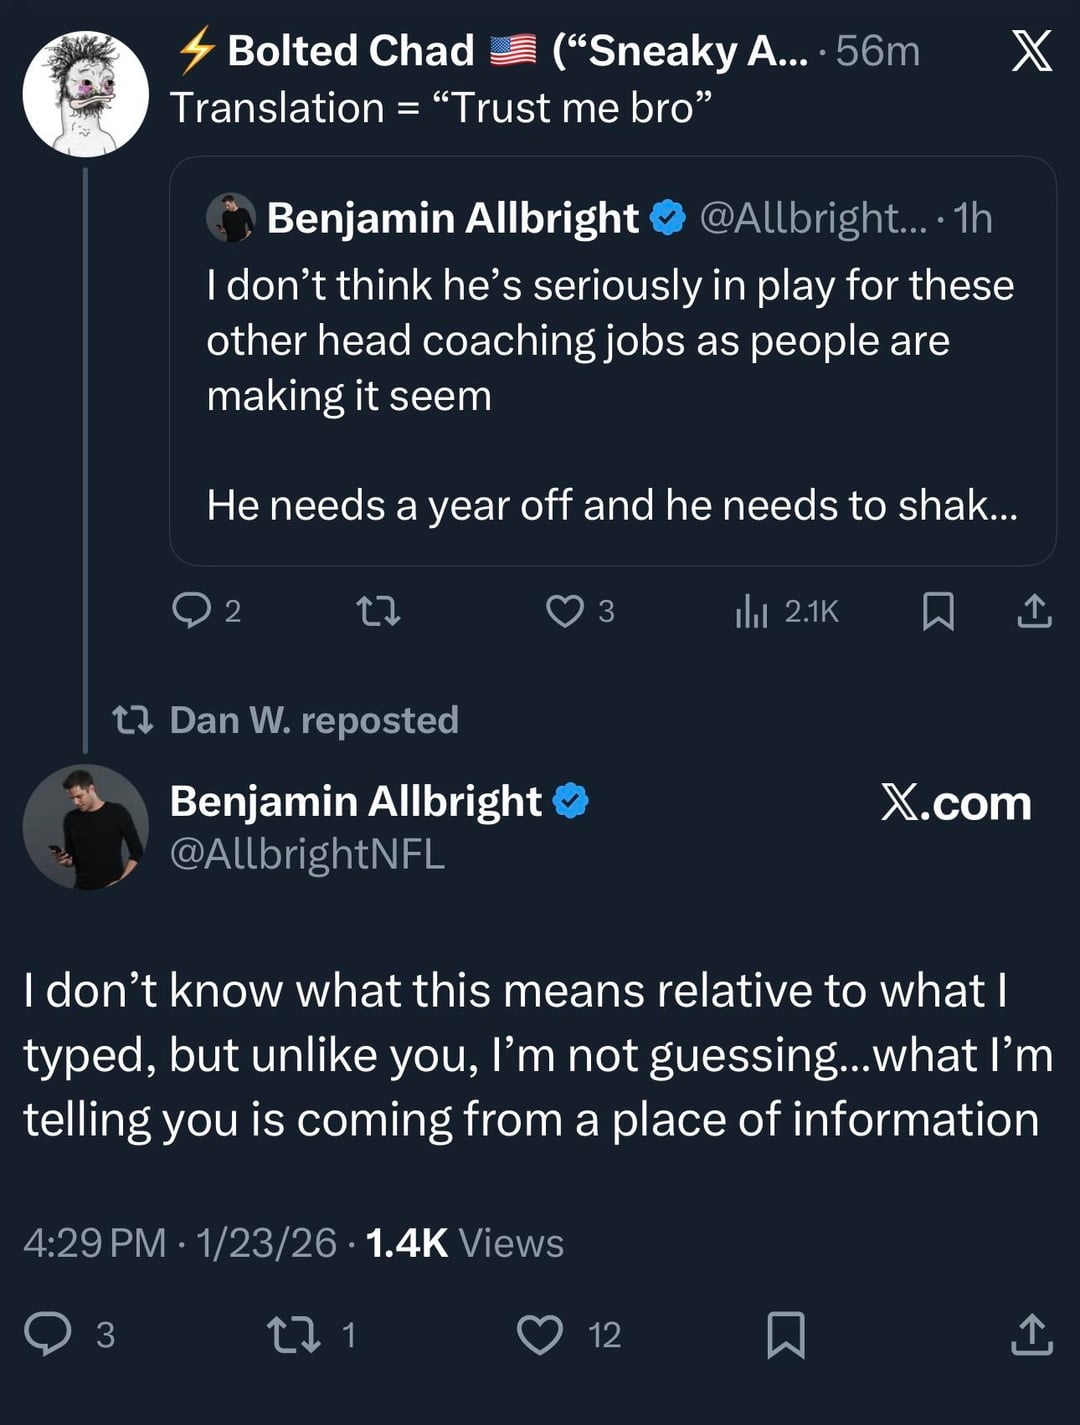Click the Bolted Chad display name
This screenshot has height=1425, width=1080.
click(350, 51)
